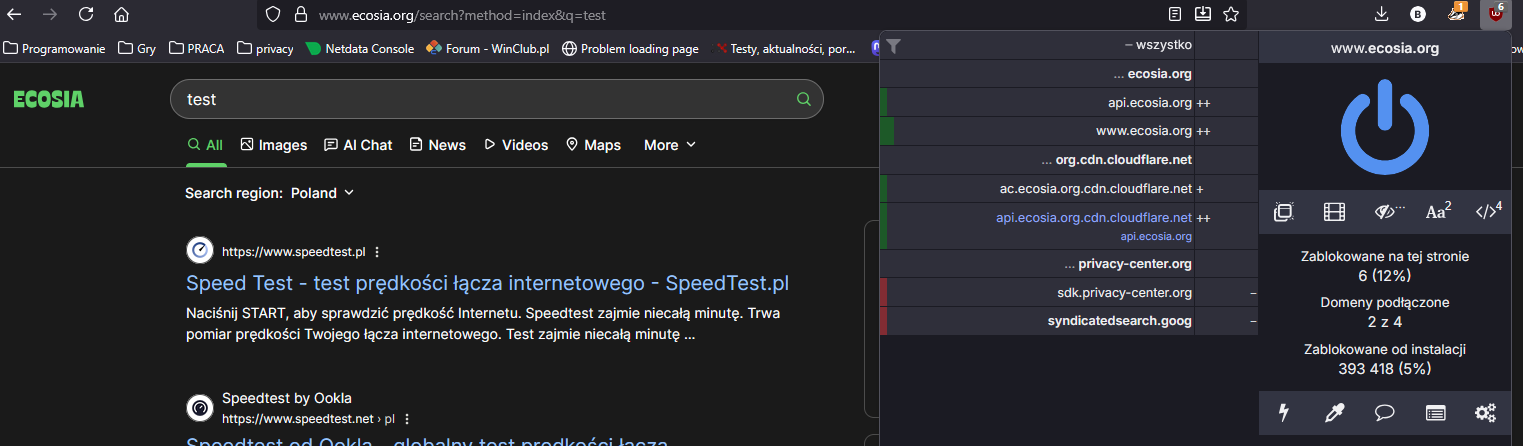Image resolution: width=1523 pixels, height=446 pixels.
Task: Enter element zapper mode (lightning icon)
Action: (x=1284, y=413)
